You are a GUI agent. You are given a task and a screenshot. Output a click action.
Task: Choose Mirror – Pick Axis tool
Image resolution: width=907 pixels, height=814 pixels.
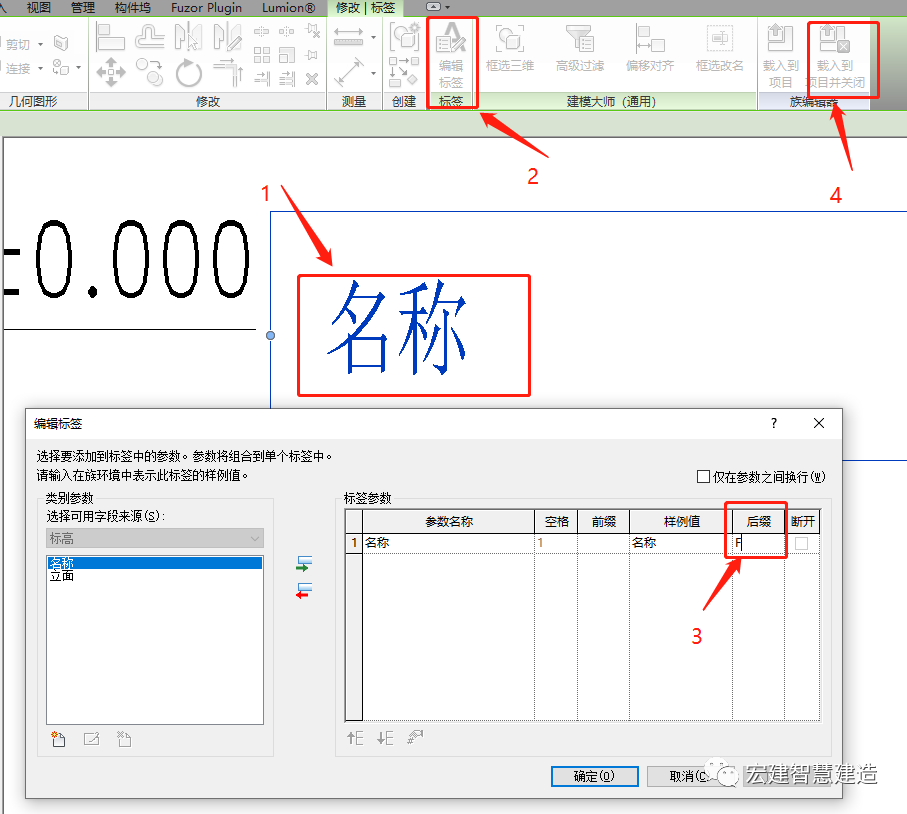(x=189, y=37)
